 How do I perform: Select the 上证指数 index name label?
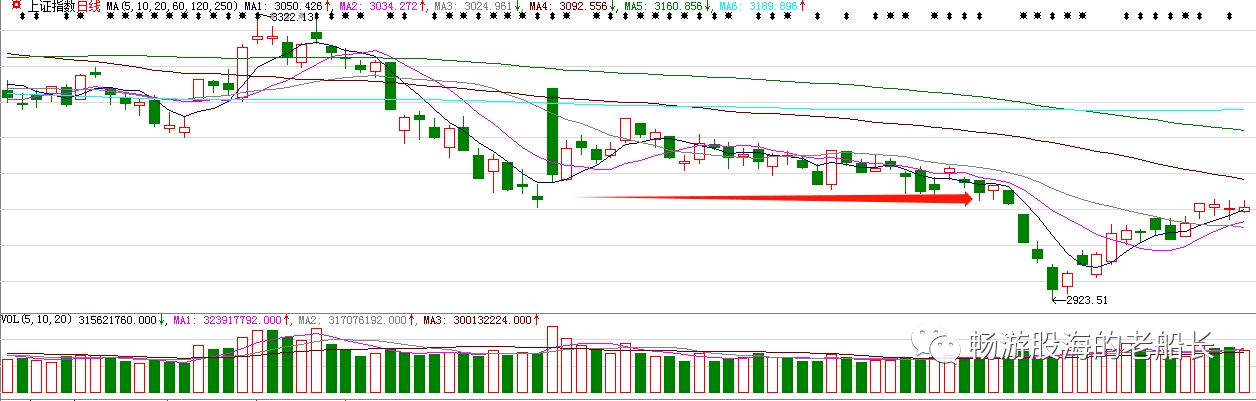click(x=51, y=6)
